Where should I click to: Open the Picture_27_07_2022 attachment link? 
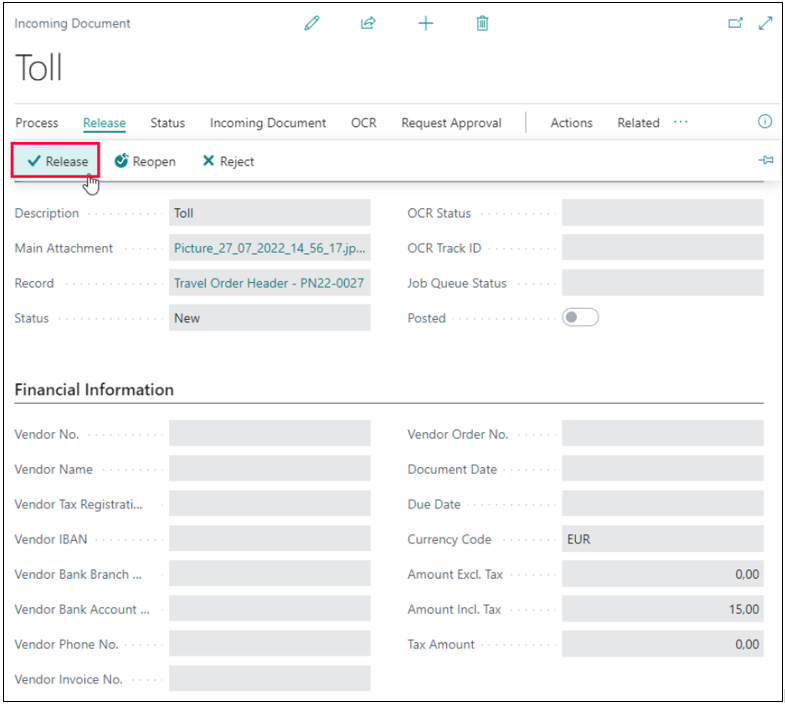(x=269, y=248)
